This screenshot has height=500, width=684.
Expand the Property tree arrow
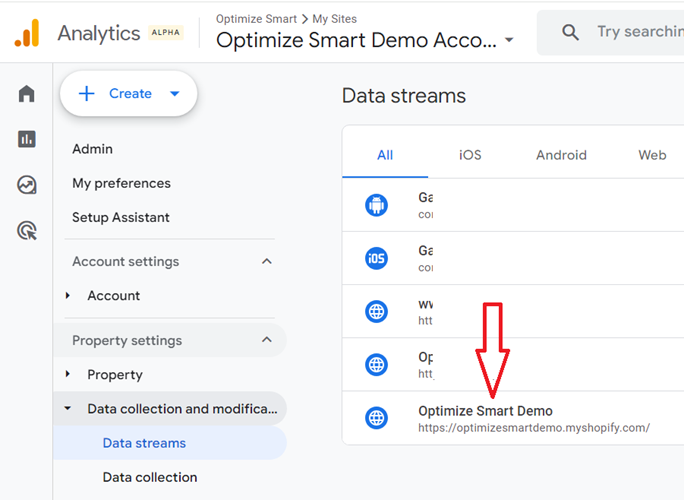pyautogui.click(x=68, y=374)
